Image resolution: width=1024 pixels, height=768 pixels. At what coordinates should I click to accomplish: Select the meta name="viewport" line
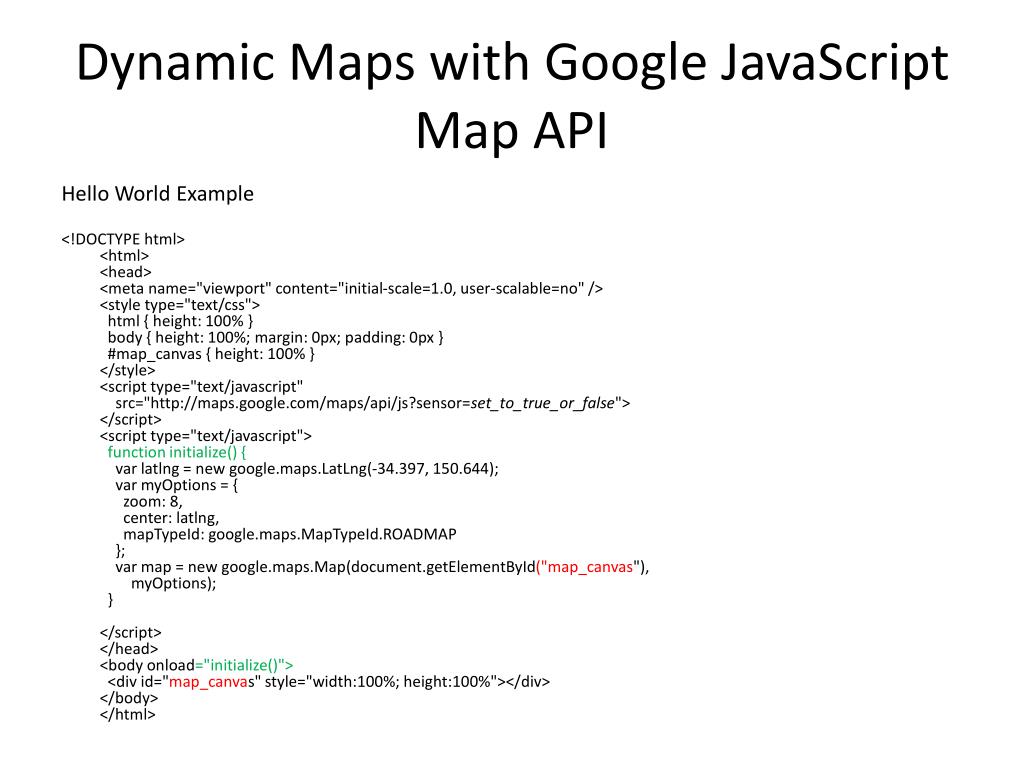[x=351, y=289]
